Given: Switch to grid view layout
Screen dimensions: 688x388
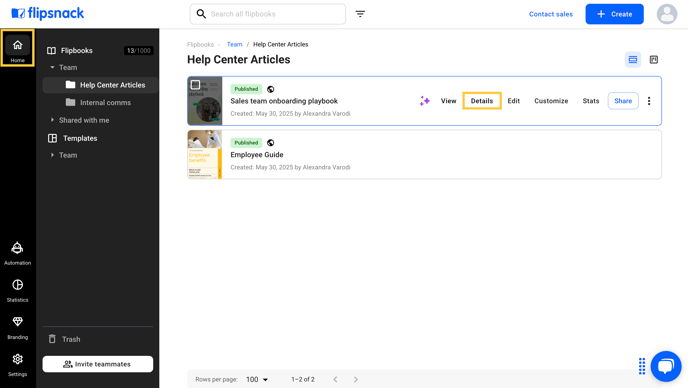Looking at the screenshot, I should (653, 60).
